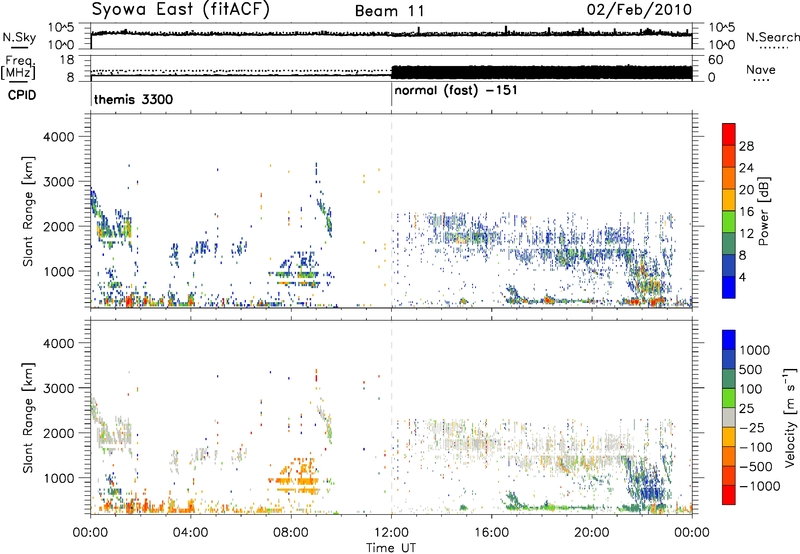800x554 pixels.
Task: Pick the bright green Velocity colorbar segment between 100 and 25
Action: coord(729,398)
